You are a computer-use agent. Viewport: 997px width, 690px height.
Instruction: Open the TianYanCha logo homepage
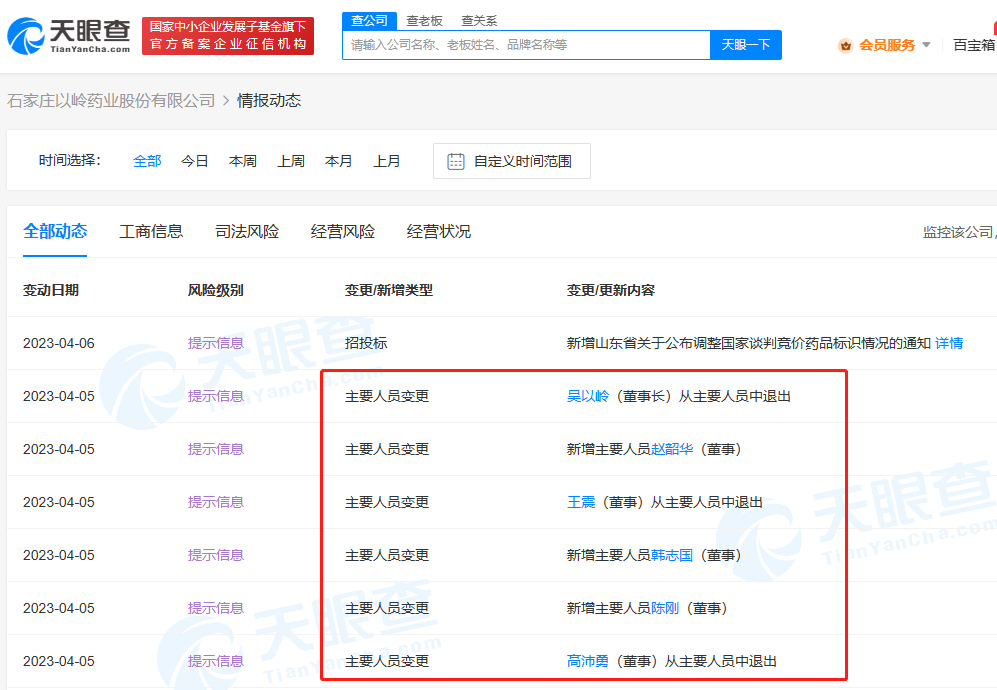point(69,36)
